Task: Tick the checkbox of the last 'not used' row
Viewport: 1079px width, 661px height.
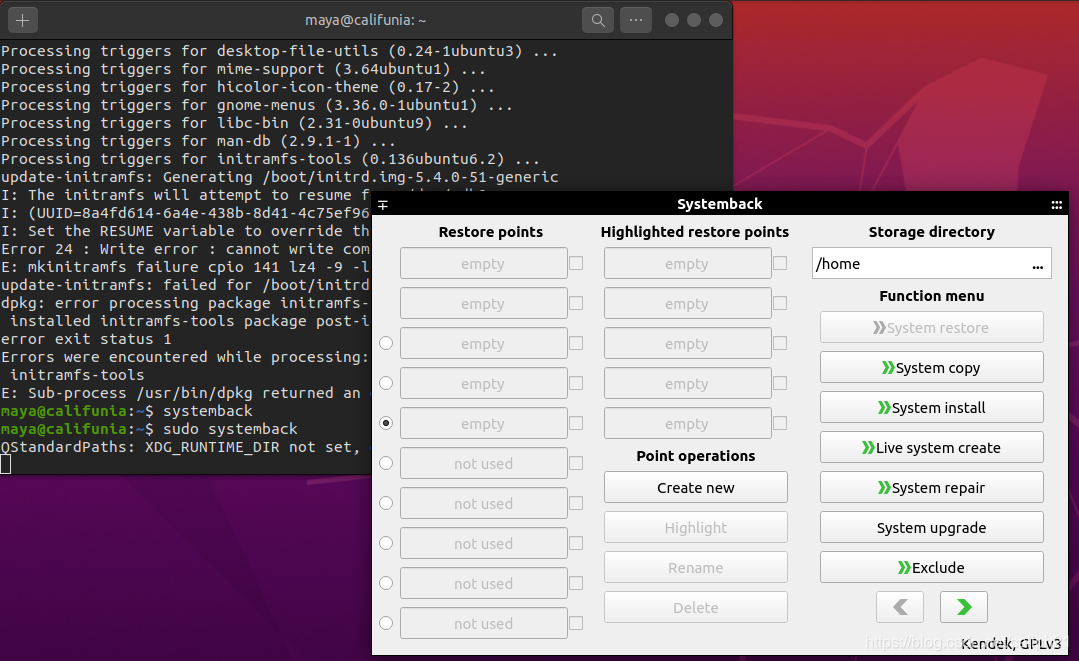Action: coord(577,622)
